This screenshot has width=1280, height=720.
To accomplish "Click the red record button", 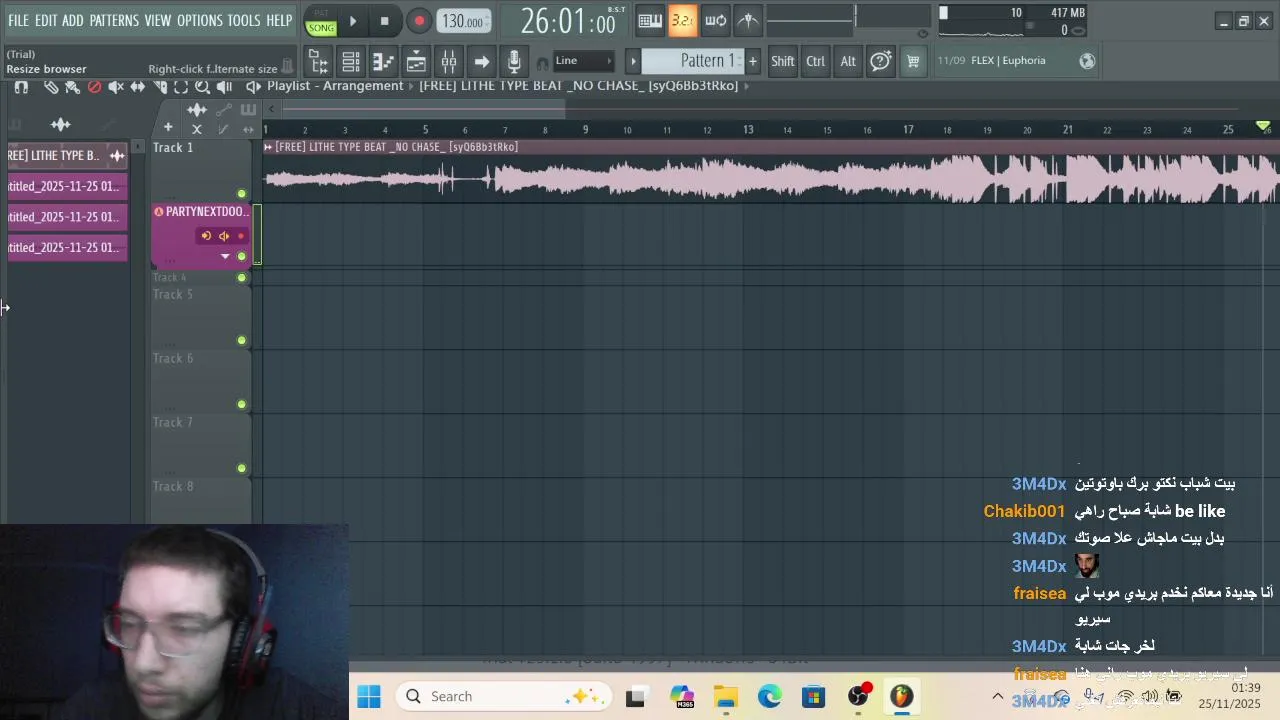I will (419, 21).
